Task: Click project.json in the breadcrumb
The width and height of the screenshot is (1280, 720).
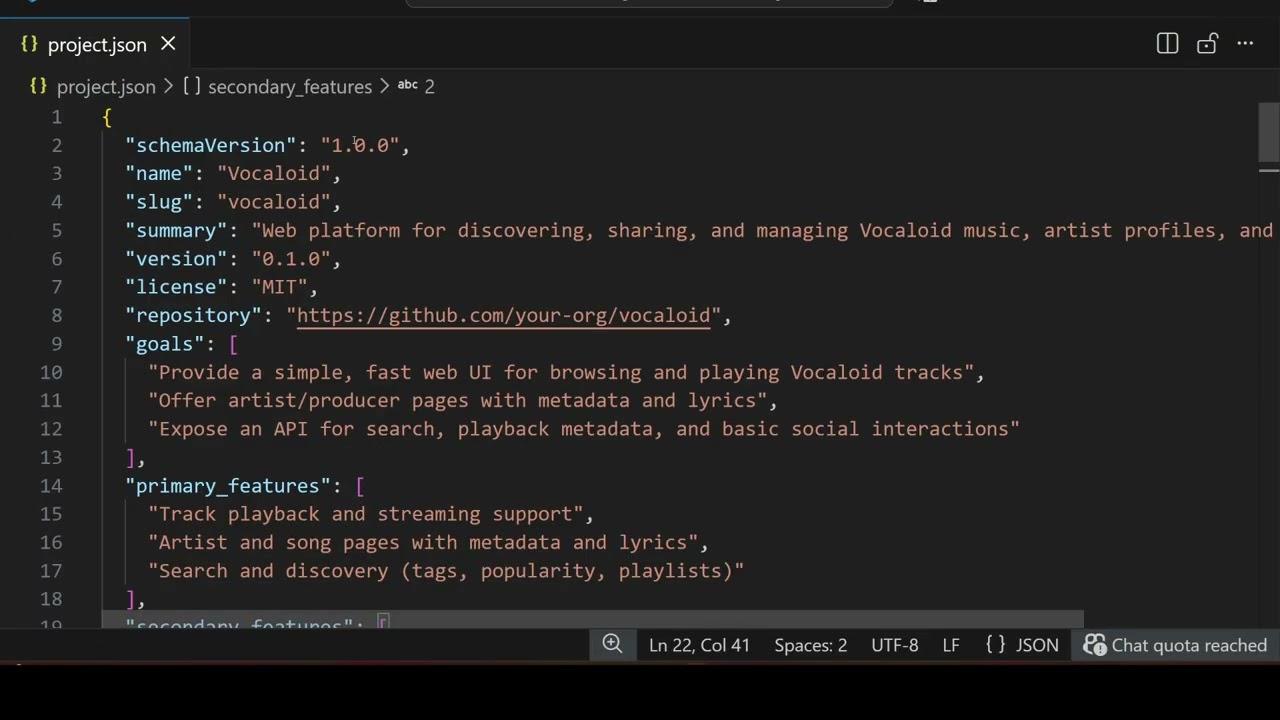Action: click(106, 87)
